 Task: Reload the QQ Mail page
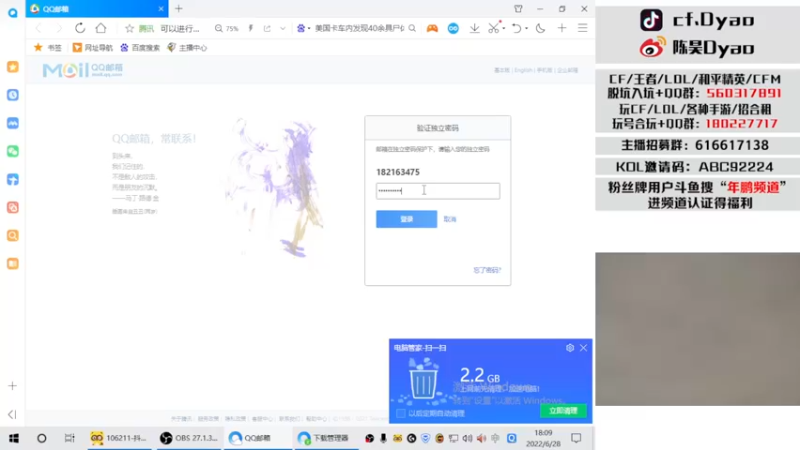click(80, 29)
